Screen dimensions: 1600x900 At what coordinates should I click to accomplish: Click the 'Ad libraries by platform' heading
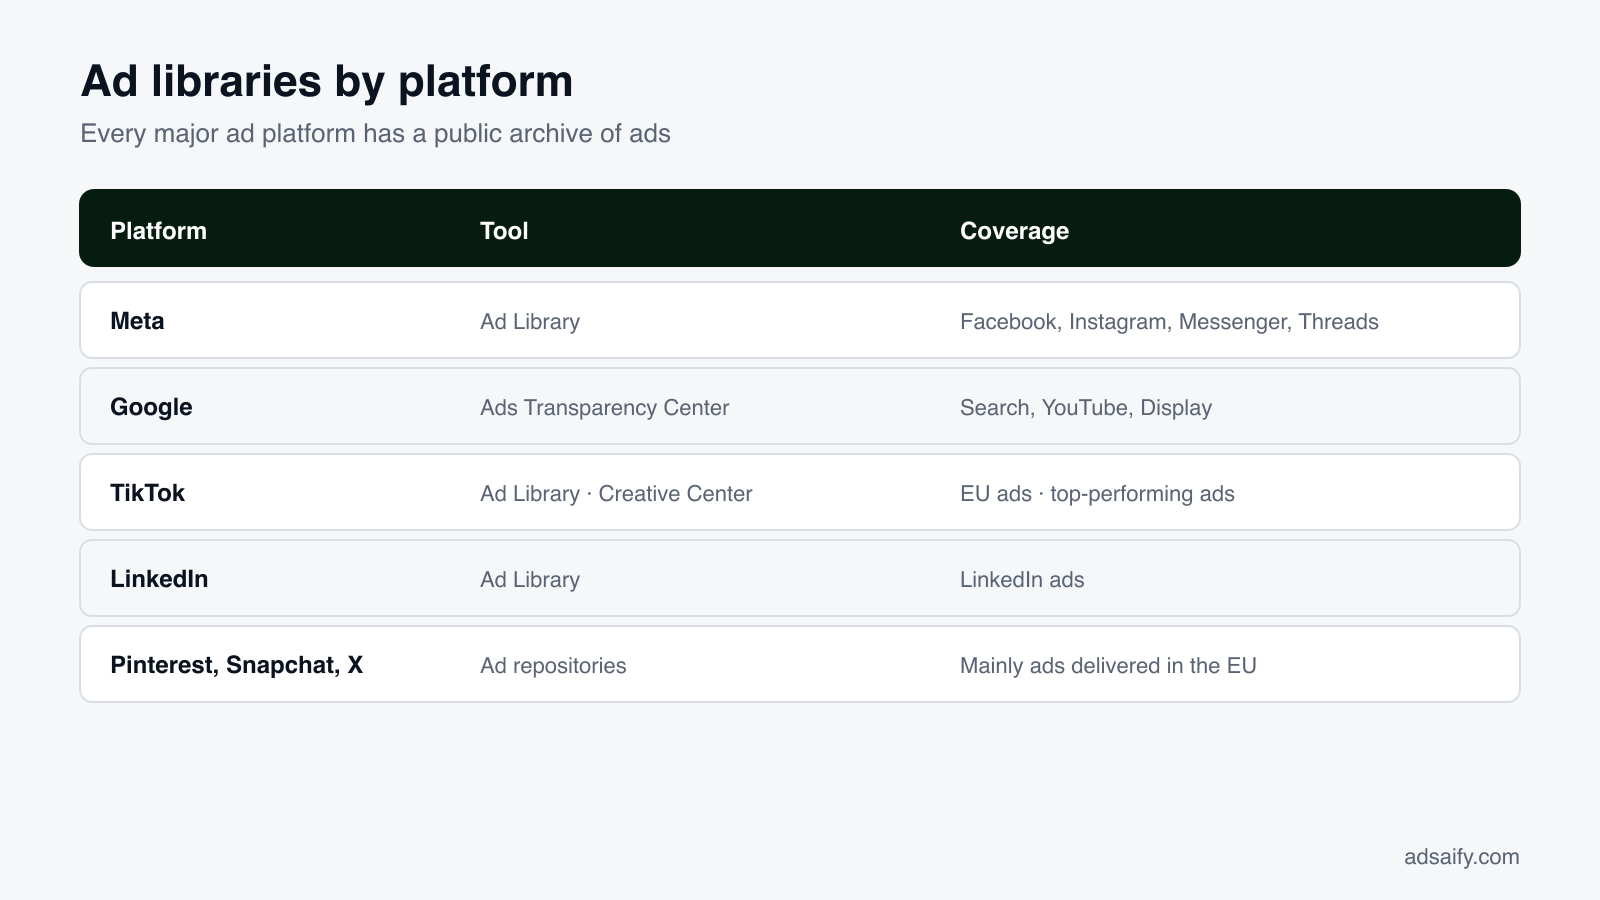click(x=327, y=82)
